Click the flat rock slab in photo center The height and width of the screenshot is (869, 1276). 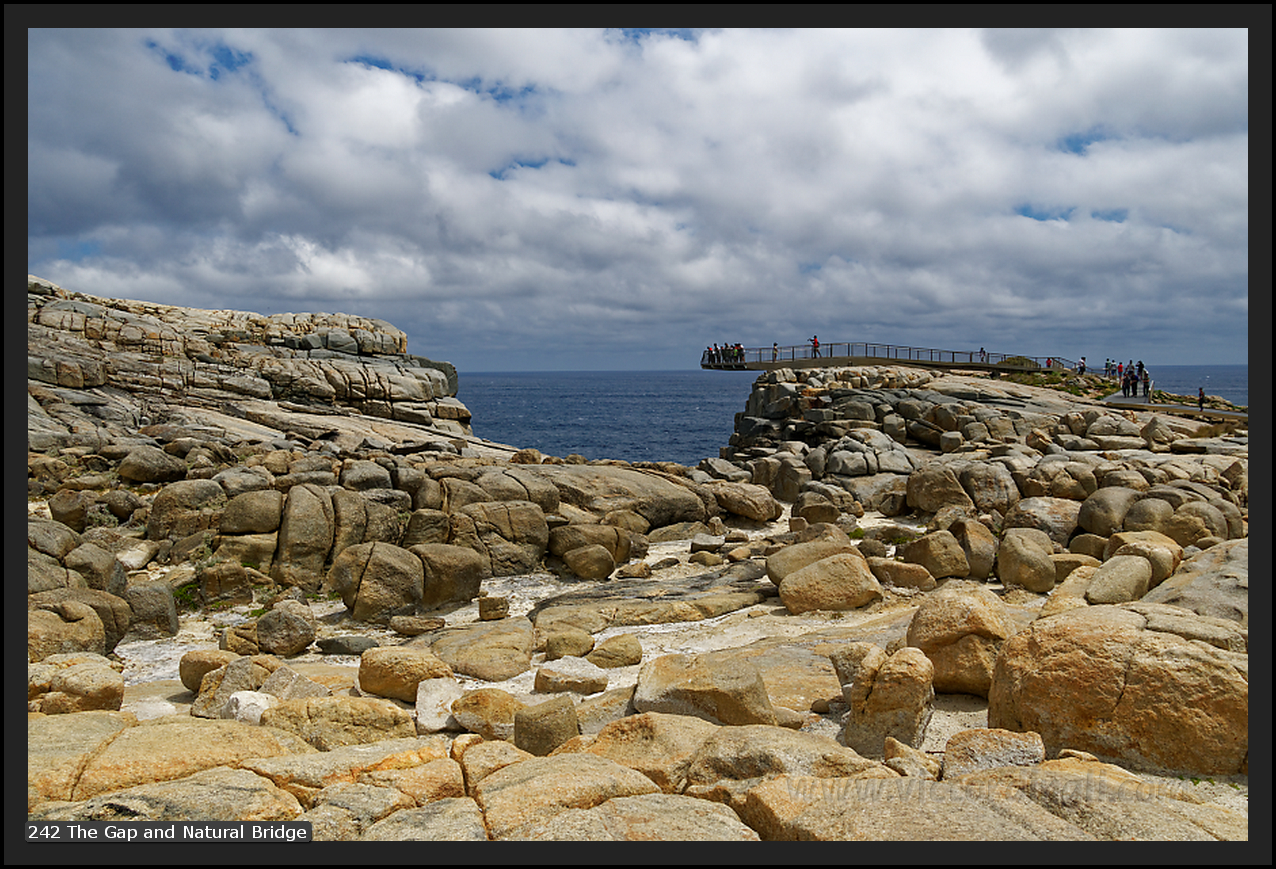650,603
